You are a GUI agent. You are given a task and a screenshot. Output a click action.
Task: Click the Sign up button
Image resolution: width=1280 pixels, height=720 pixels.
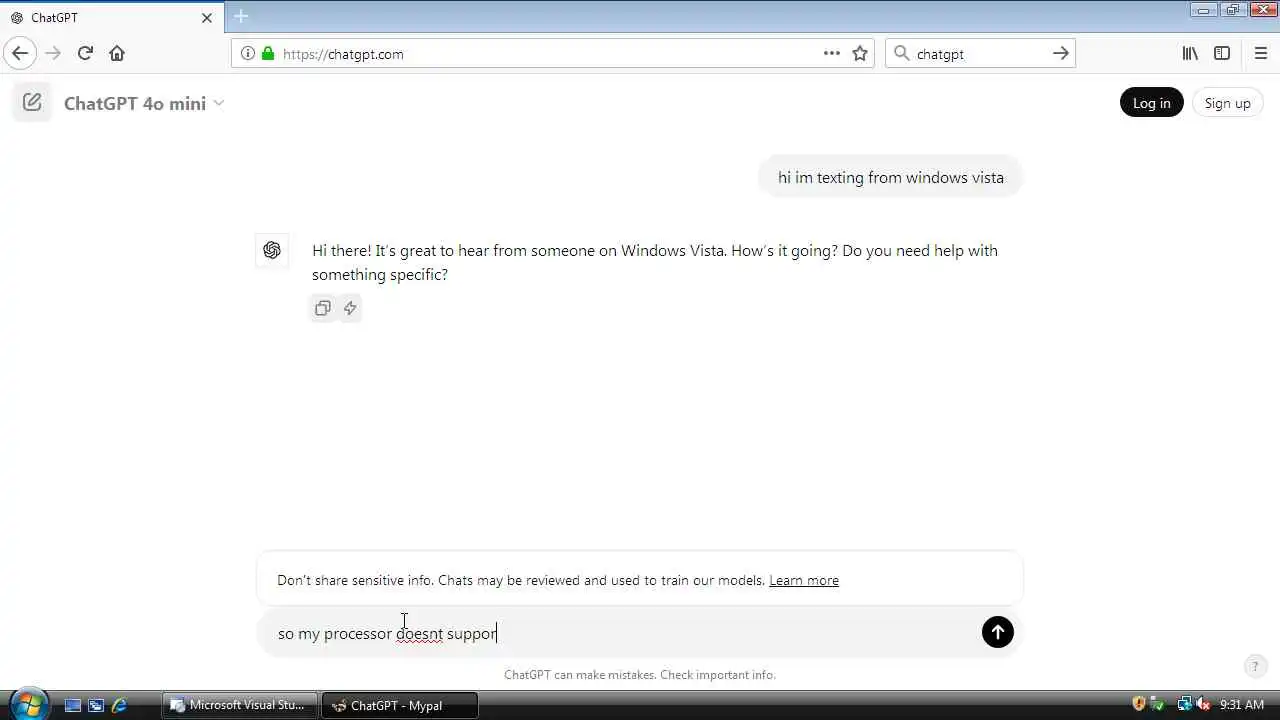point(1227,103)
